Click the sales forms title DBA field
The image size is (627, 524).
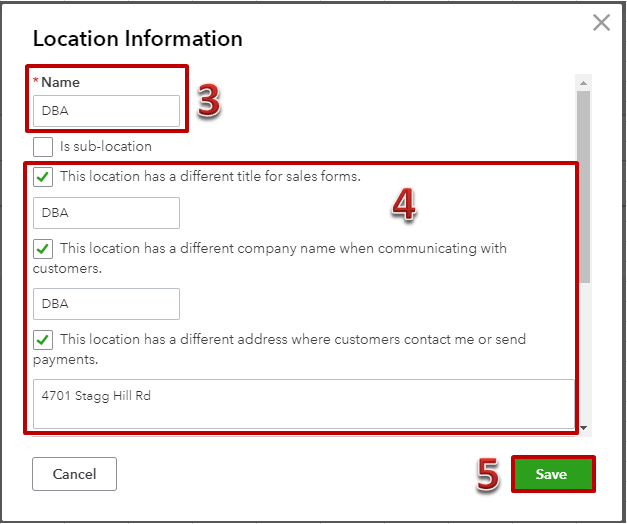pos(106,213)
